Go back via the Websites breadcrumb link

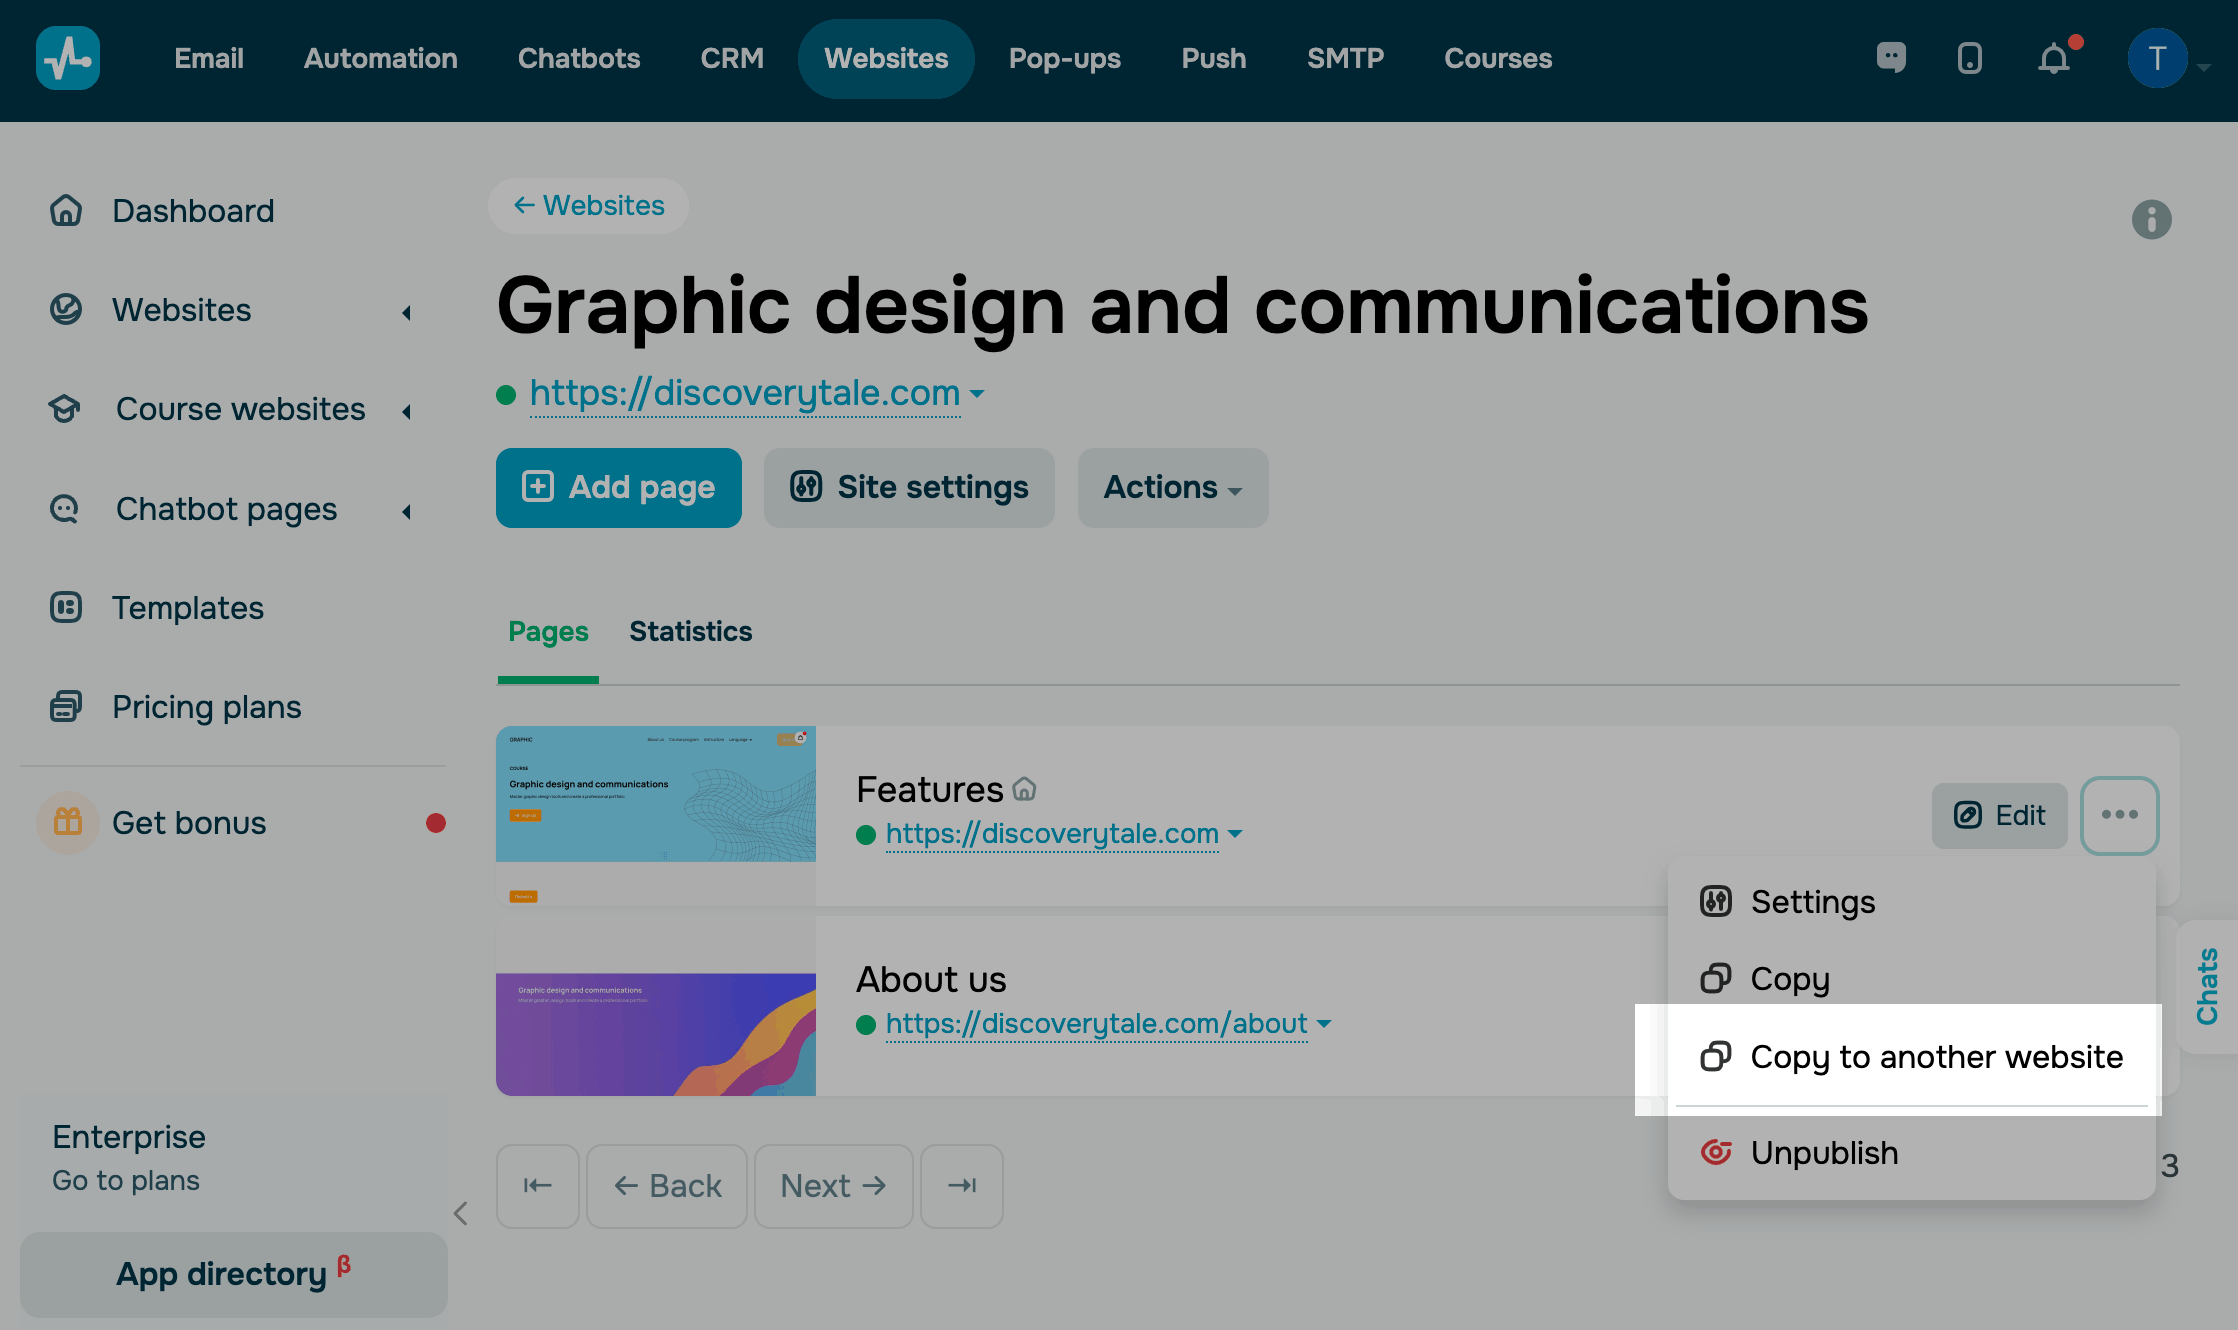[588, 206]
